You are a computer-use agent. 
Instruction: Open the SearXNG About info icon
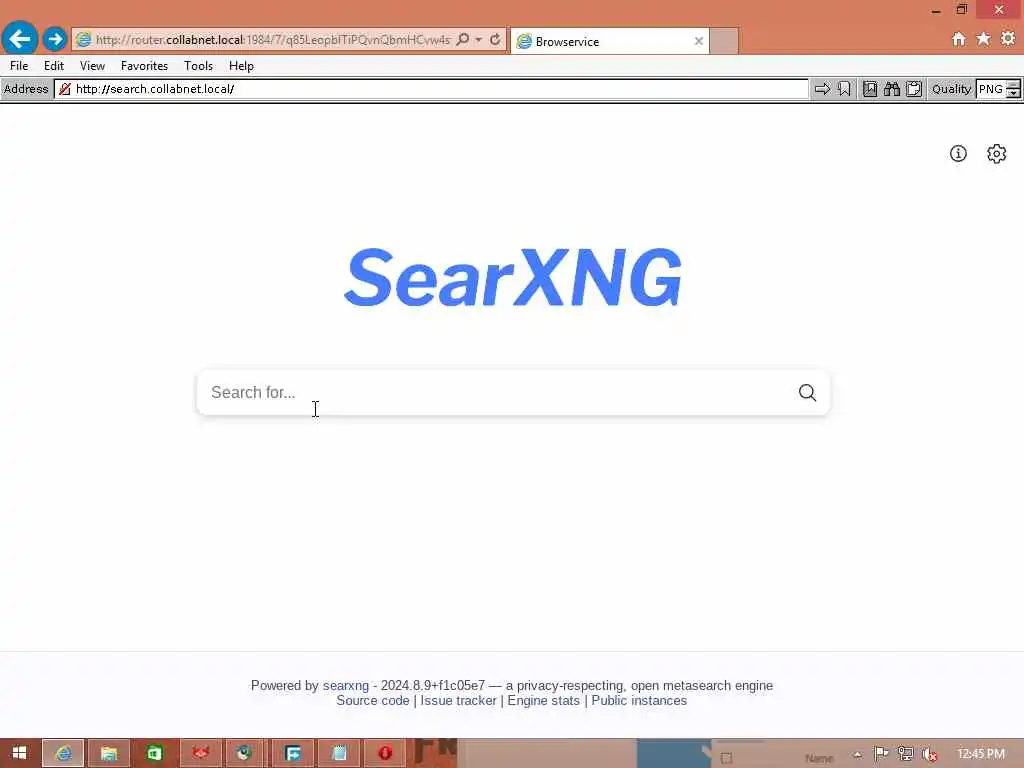click(x=958, y=153)
